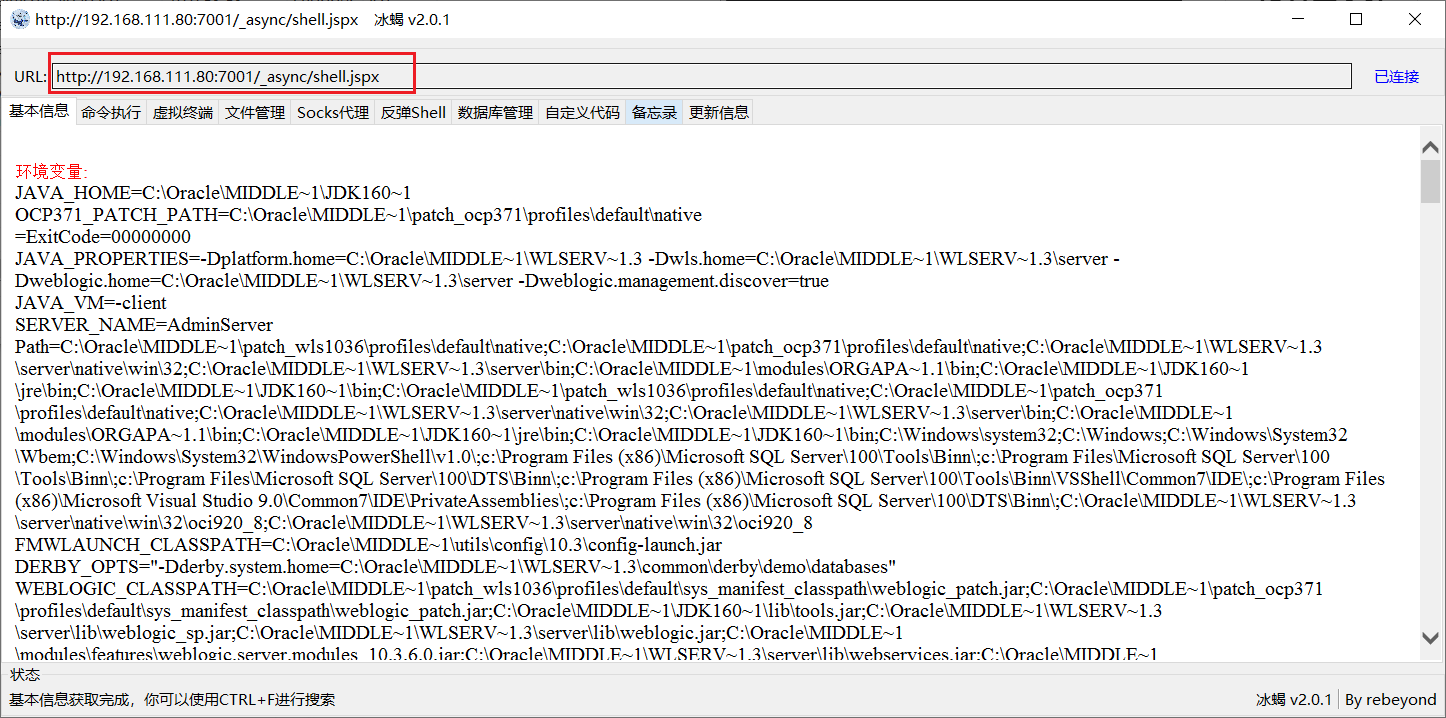This screenshot has width=1446, height=718.
Task: Click the 已连接 connection status text
Action: pos(1396,76)
